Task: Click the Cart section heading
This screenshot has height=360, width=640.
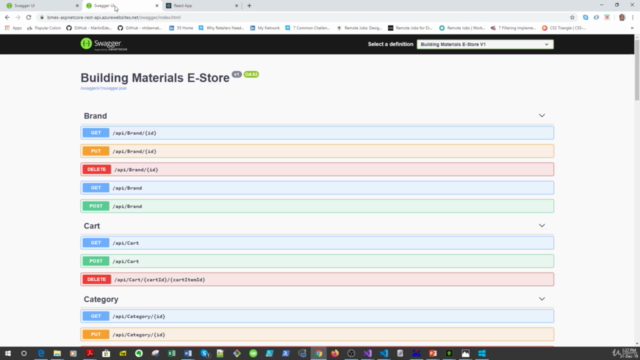Action: coord(92,226)
